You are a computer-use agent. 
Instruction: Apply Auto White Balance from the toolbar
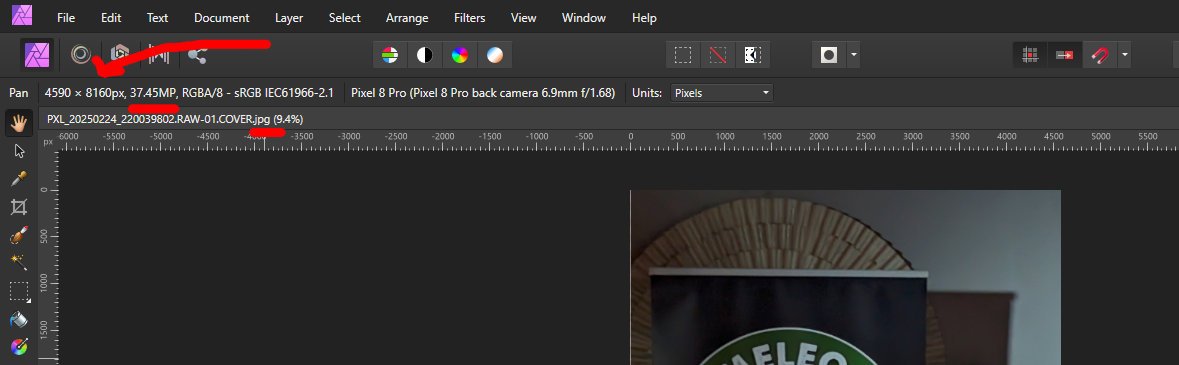(495, 55)
